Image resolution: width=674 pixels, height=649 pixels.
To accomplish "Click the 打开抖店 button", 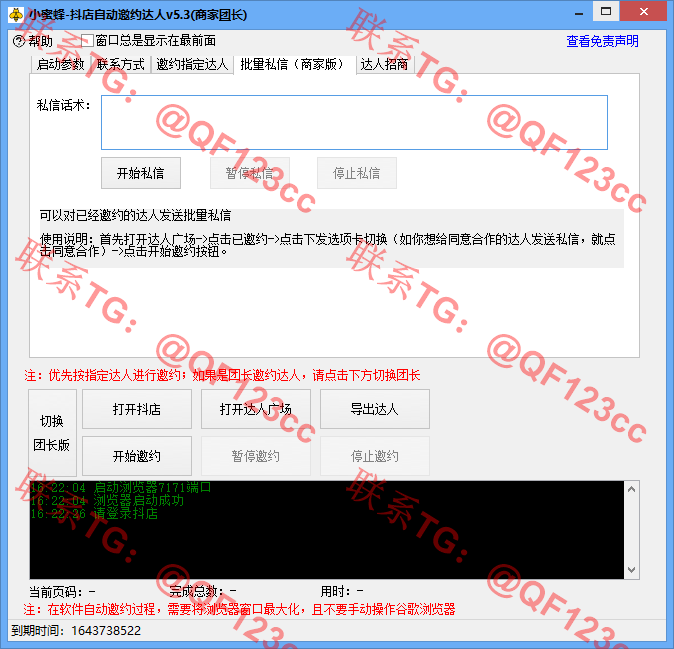I will [137, 409].
